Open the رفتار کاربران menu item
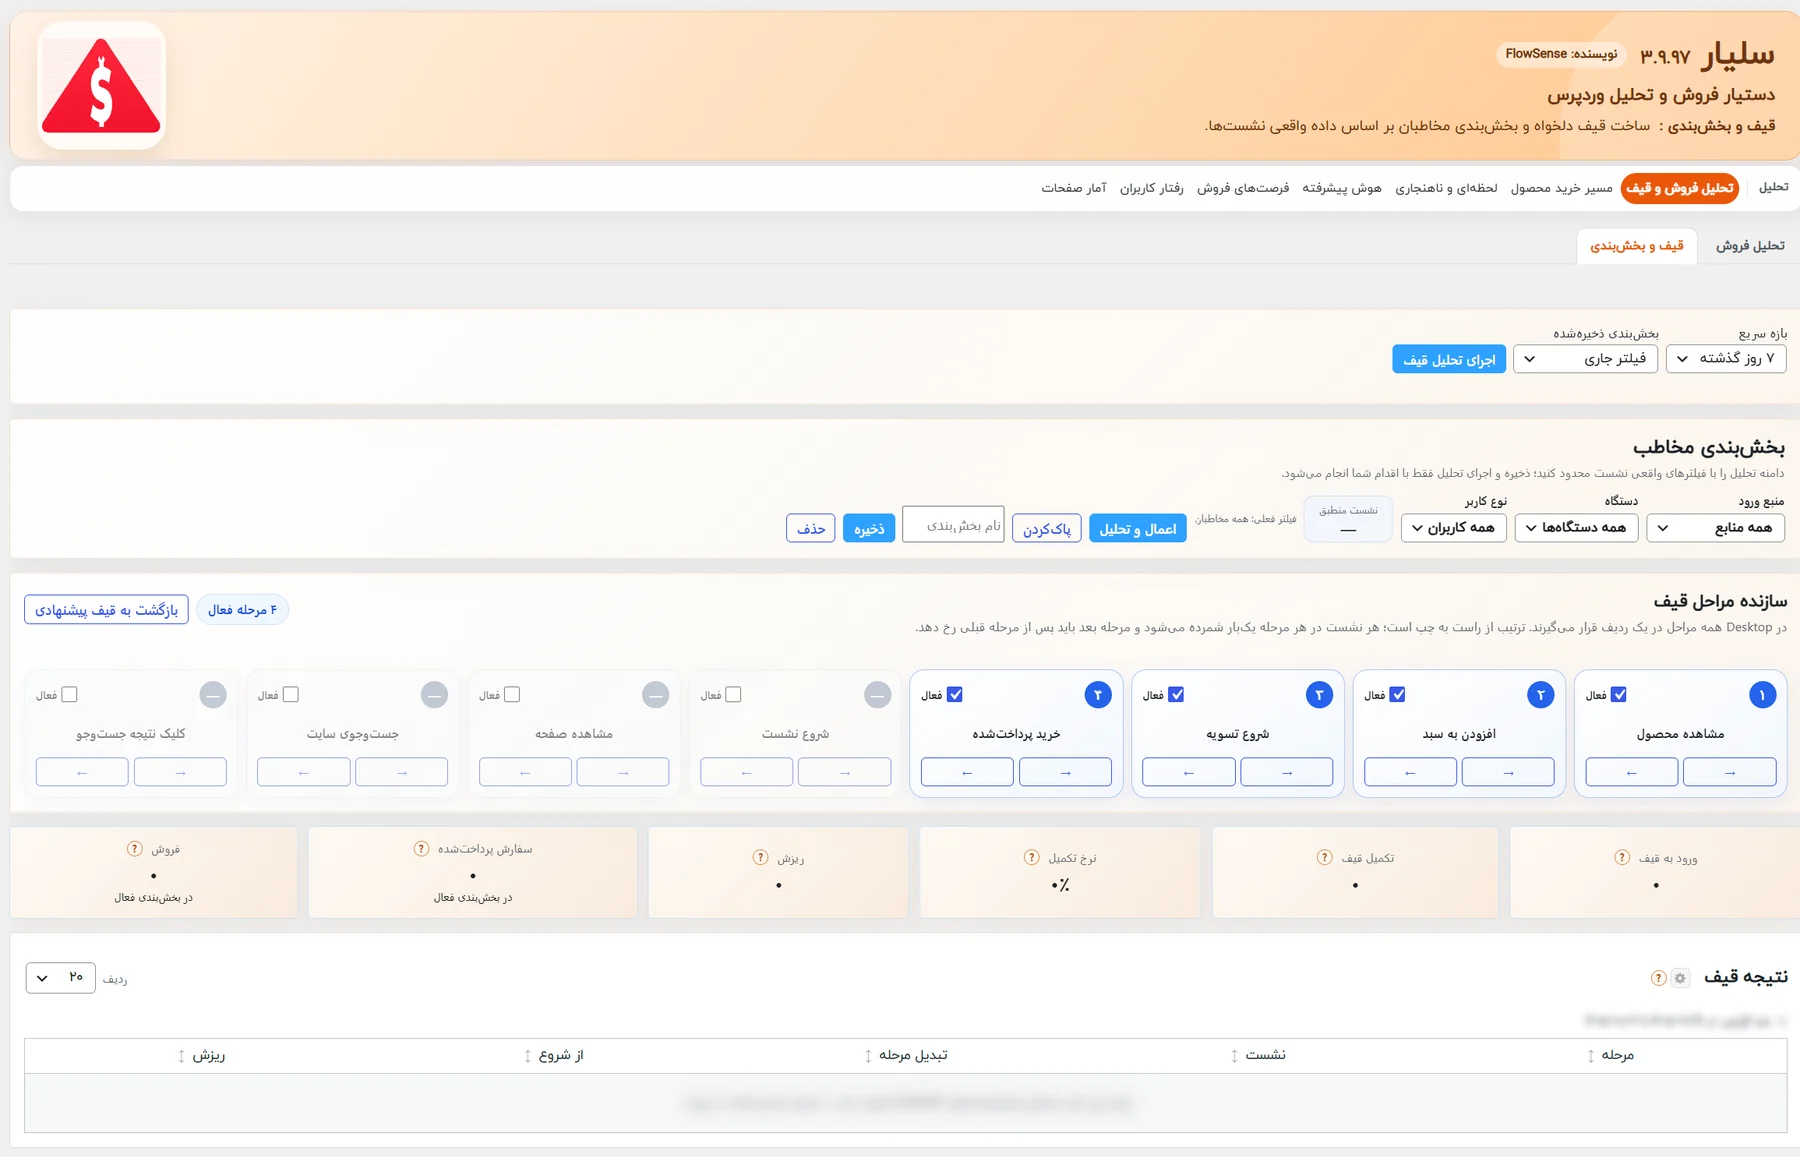The height and width of the screenshot is (1157, 1800). coord(1151,188)
